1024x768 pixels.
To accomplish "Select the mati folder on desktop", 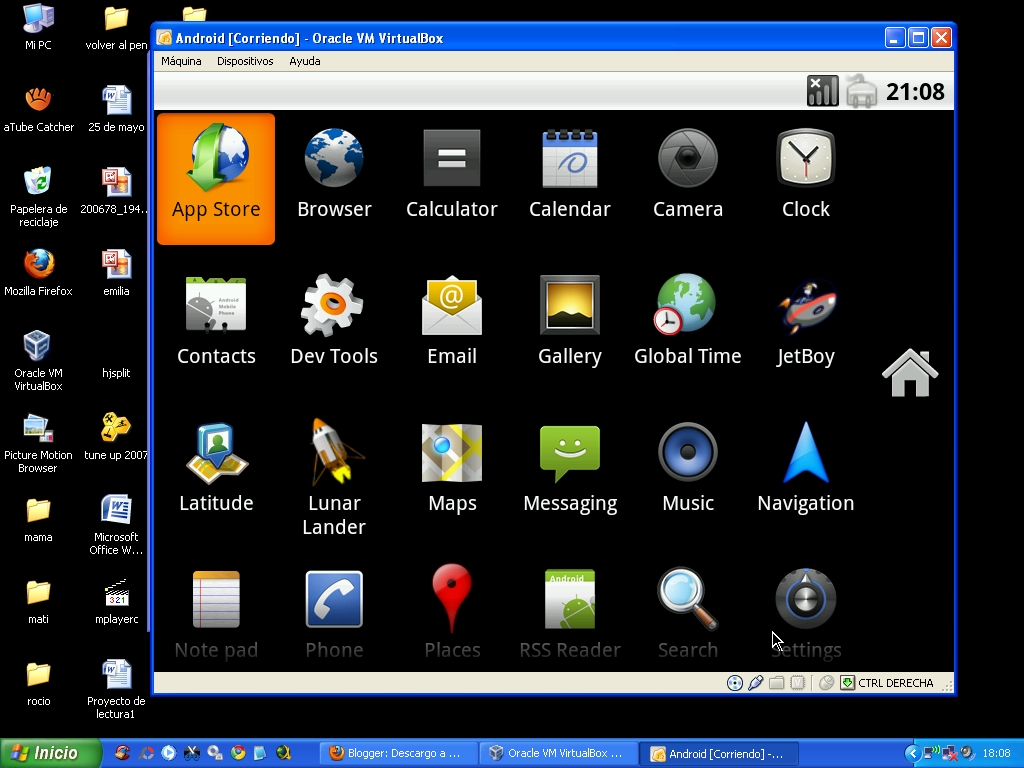I will (x=38, y=601).
